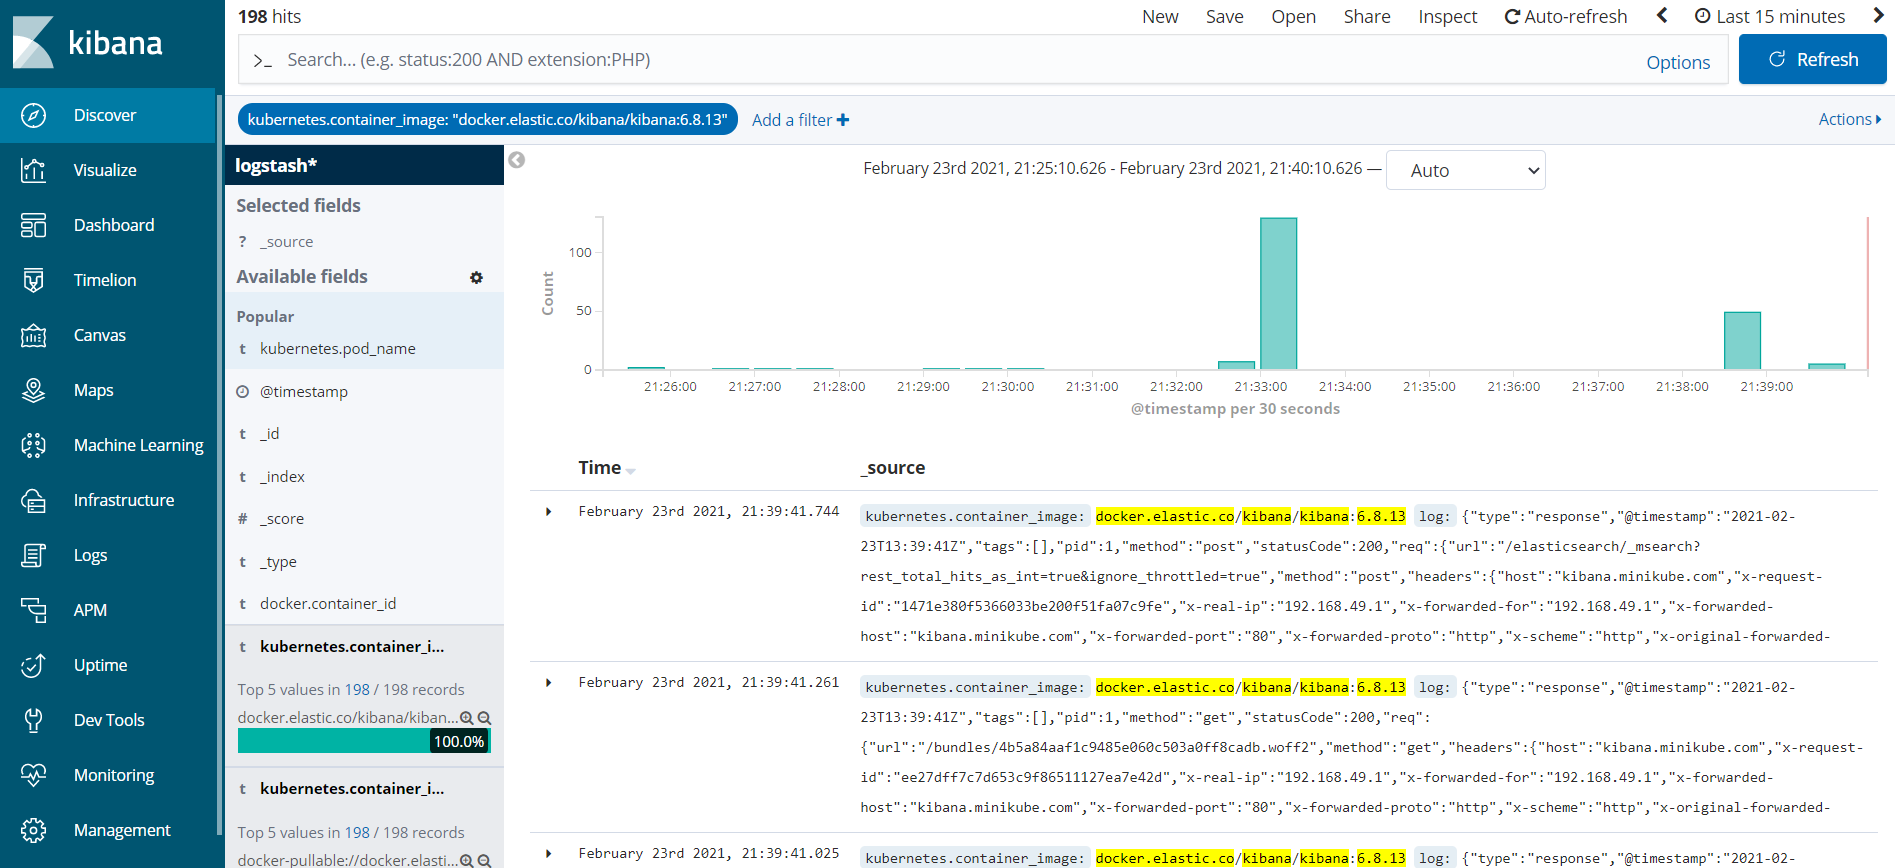Open the Management gear icon

pyautogui.click(x=33, y=830)
